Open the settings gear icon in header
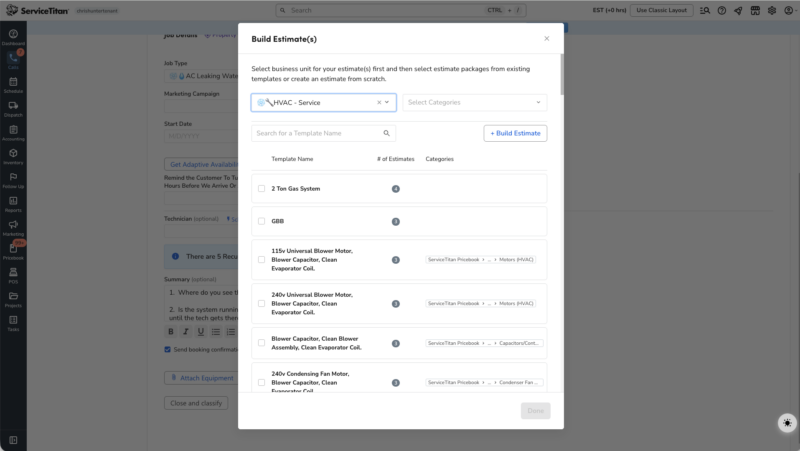The image size is (800, 451). [x=771, y=10]
